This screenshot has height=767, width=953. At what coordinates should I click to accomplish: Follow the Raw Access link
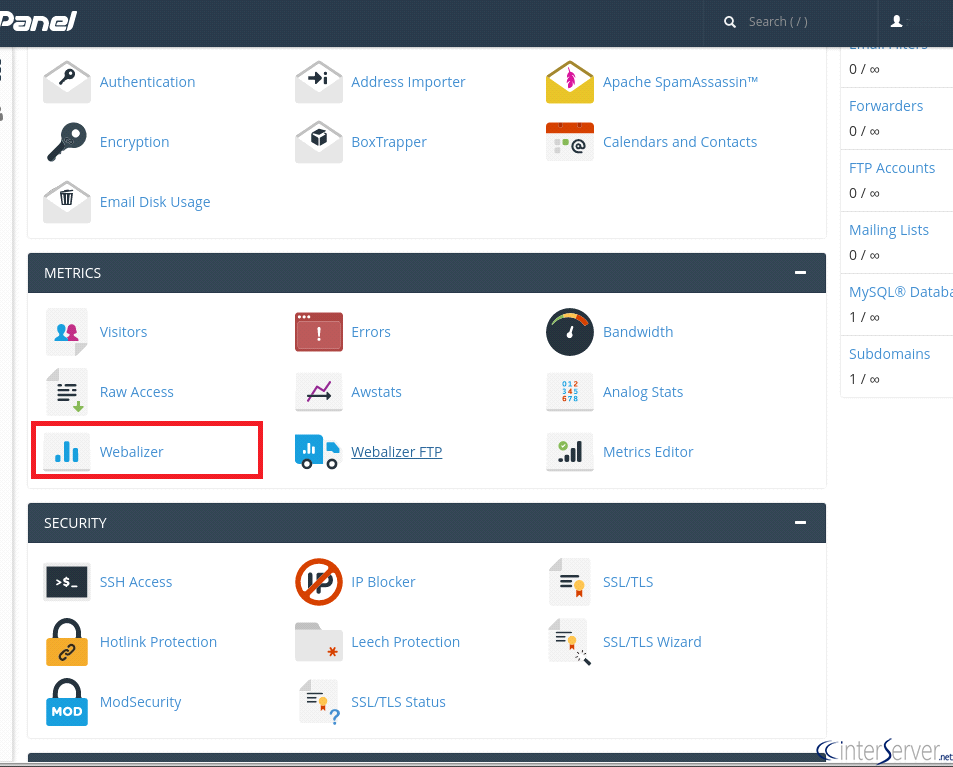136,392
